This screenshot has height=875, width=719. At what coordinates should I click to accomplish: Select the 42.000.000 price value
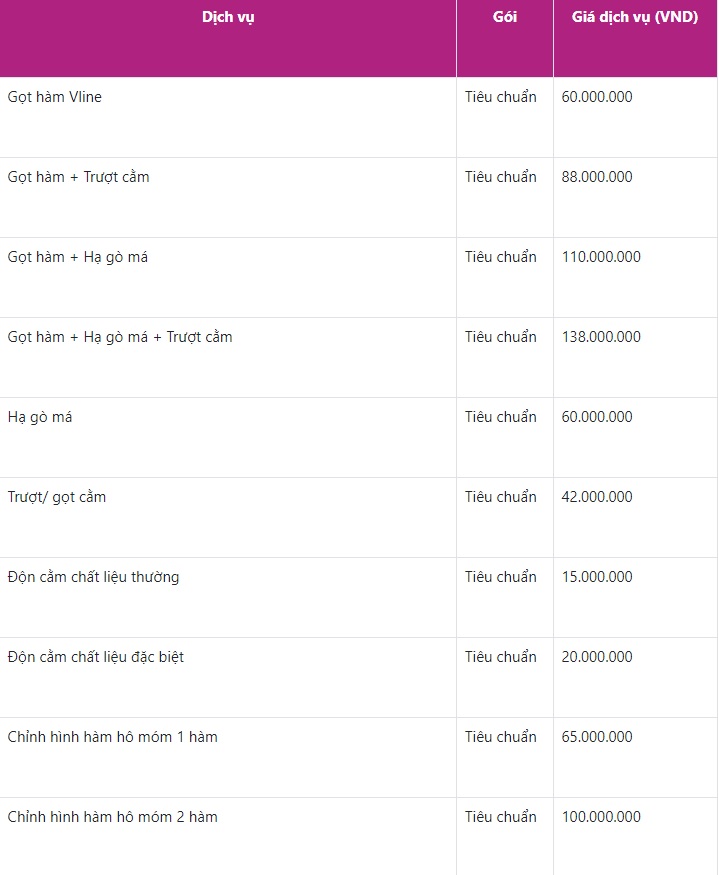pyautogui.click(x=597, y=497)
